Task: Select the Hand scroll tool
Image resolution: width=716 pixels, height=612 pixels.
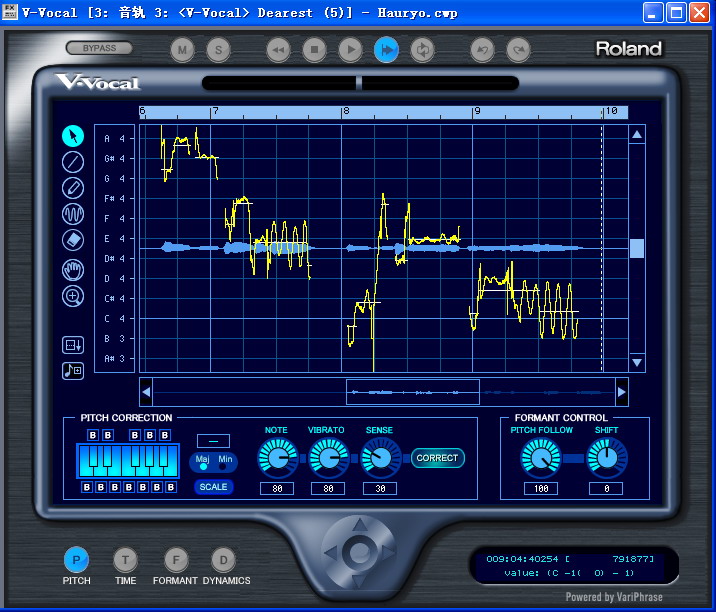Action: point(73,270)
